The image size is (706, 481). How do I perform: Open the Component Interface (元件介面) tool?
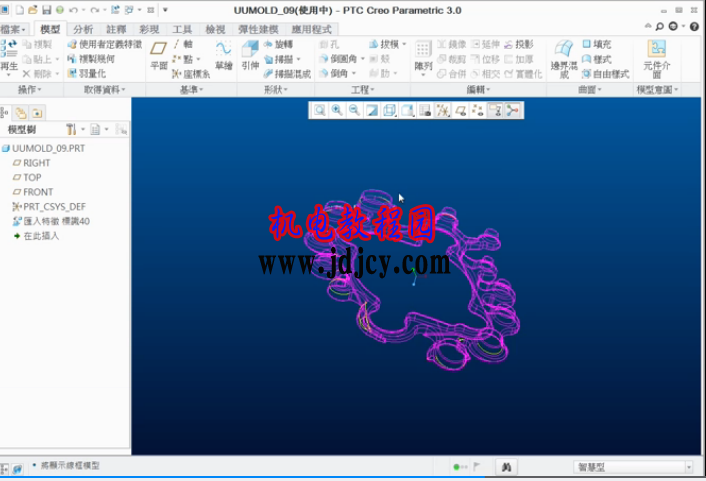656,59
